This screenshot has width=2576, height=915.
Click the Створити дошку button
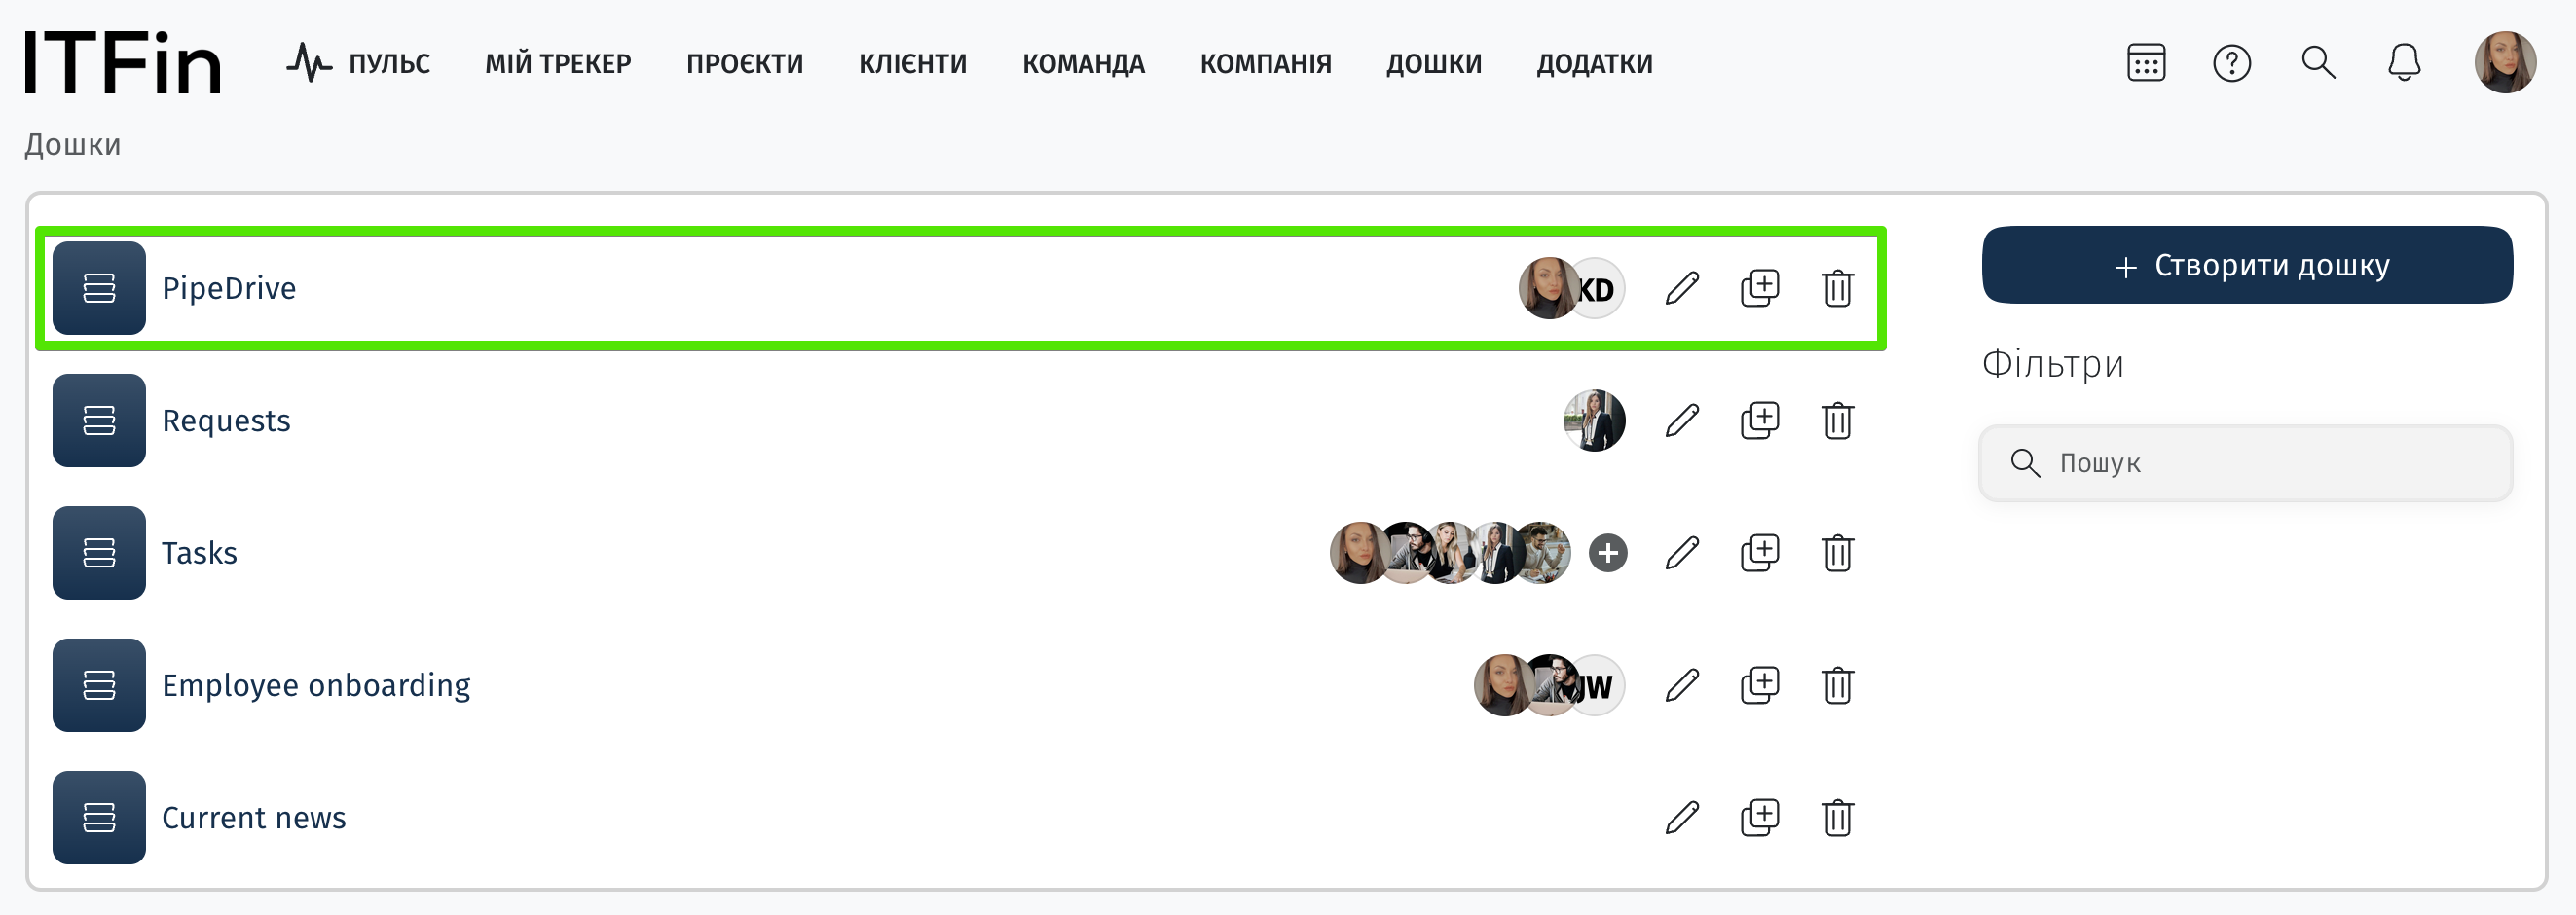point(2247,265)
